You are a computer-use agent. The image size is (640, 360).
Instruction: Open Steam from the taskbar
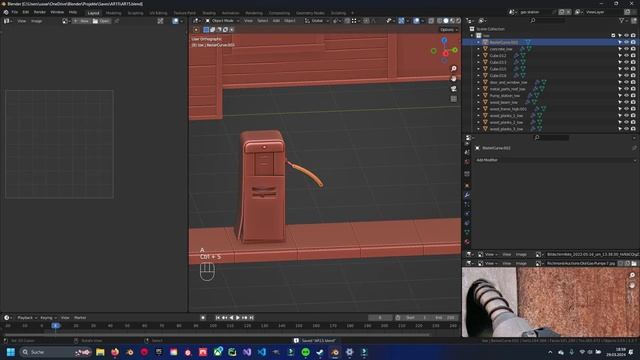320,352
